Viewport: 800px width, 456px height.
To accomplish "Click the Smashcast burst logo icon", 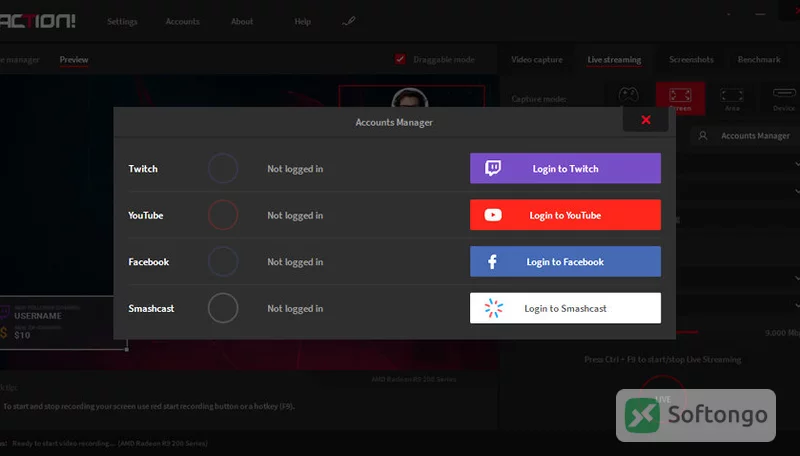I will pyautogui.click(x=493, y=308).
